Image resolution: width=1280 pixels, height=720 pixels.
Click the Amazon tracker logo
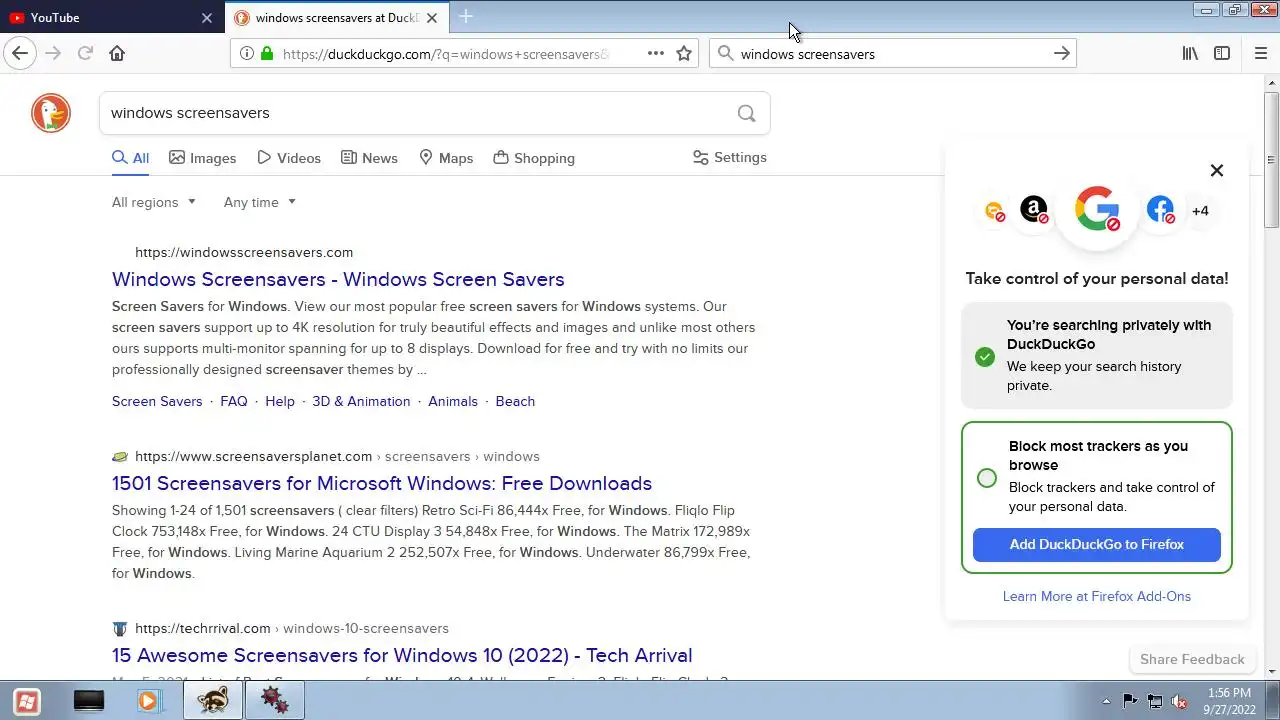[x=1034, y=210]
